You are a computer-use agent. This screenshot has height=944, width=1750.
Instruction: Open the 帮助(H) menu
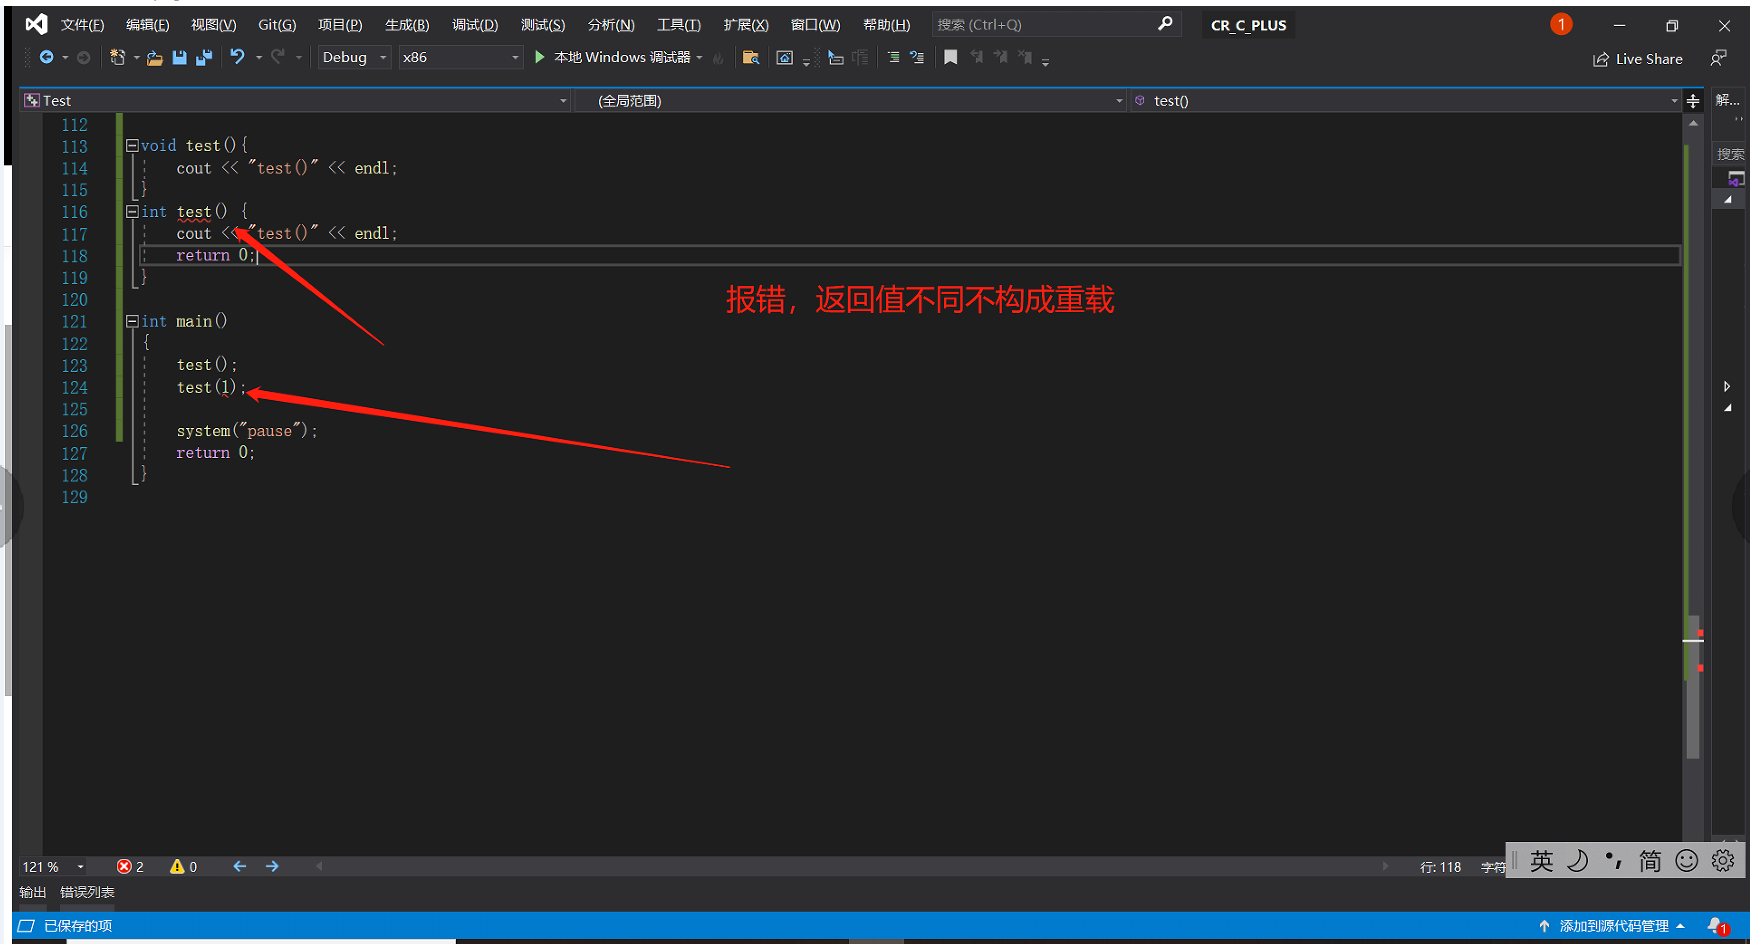coord(886,25)
